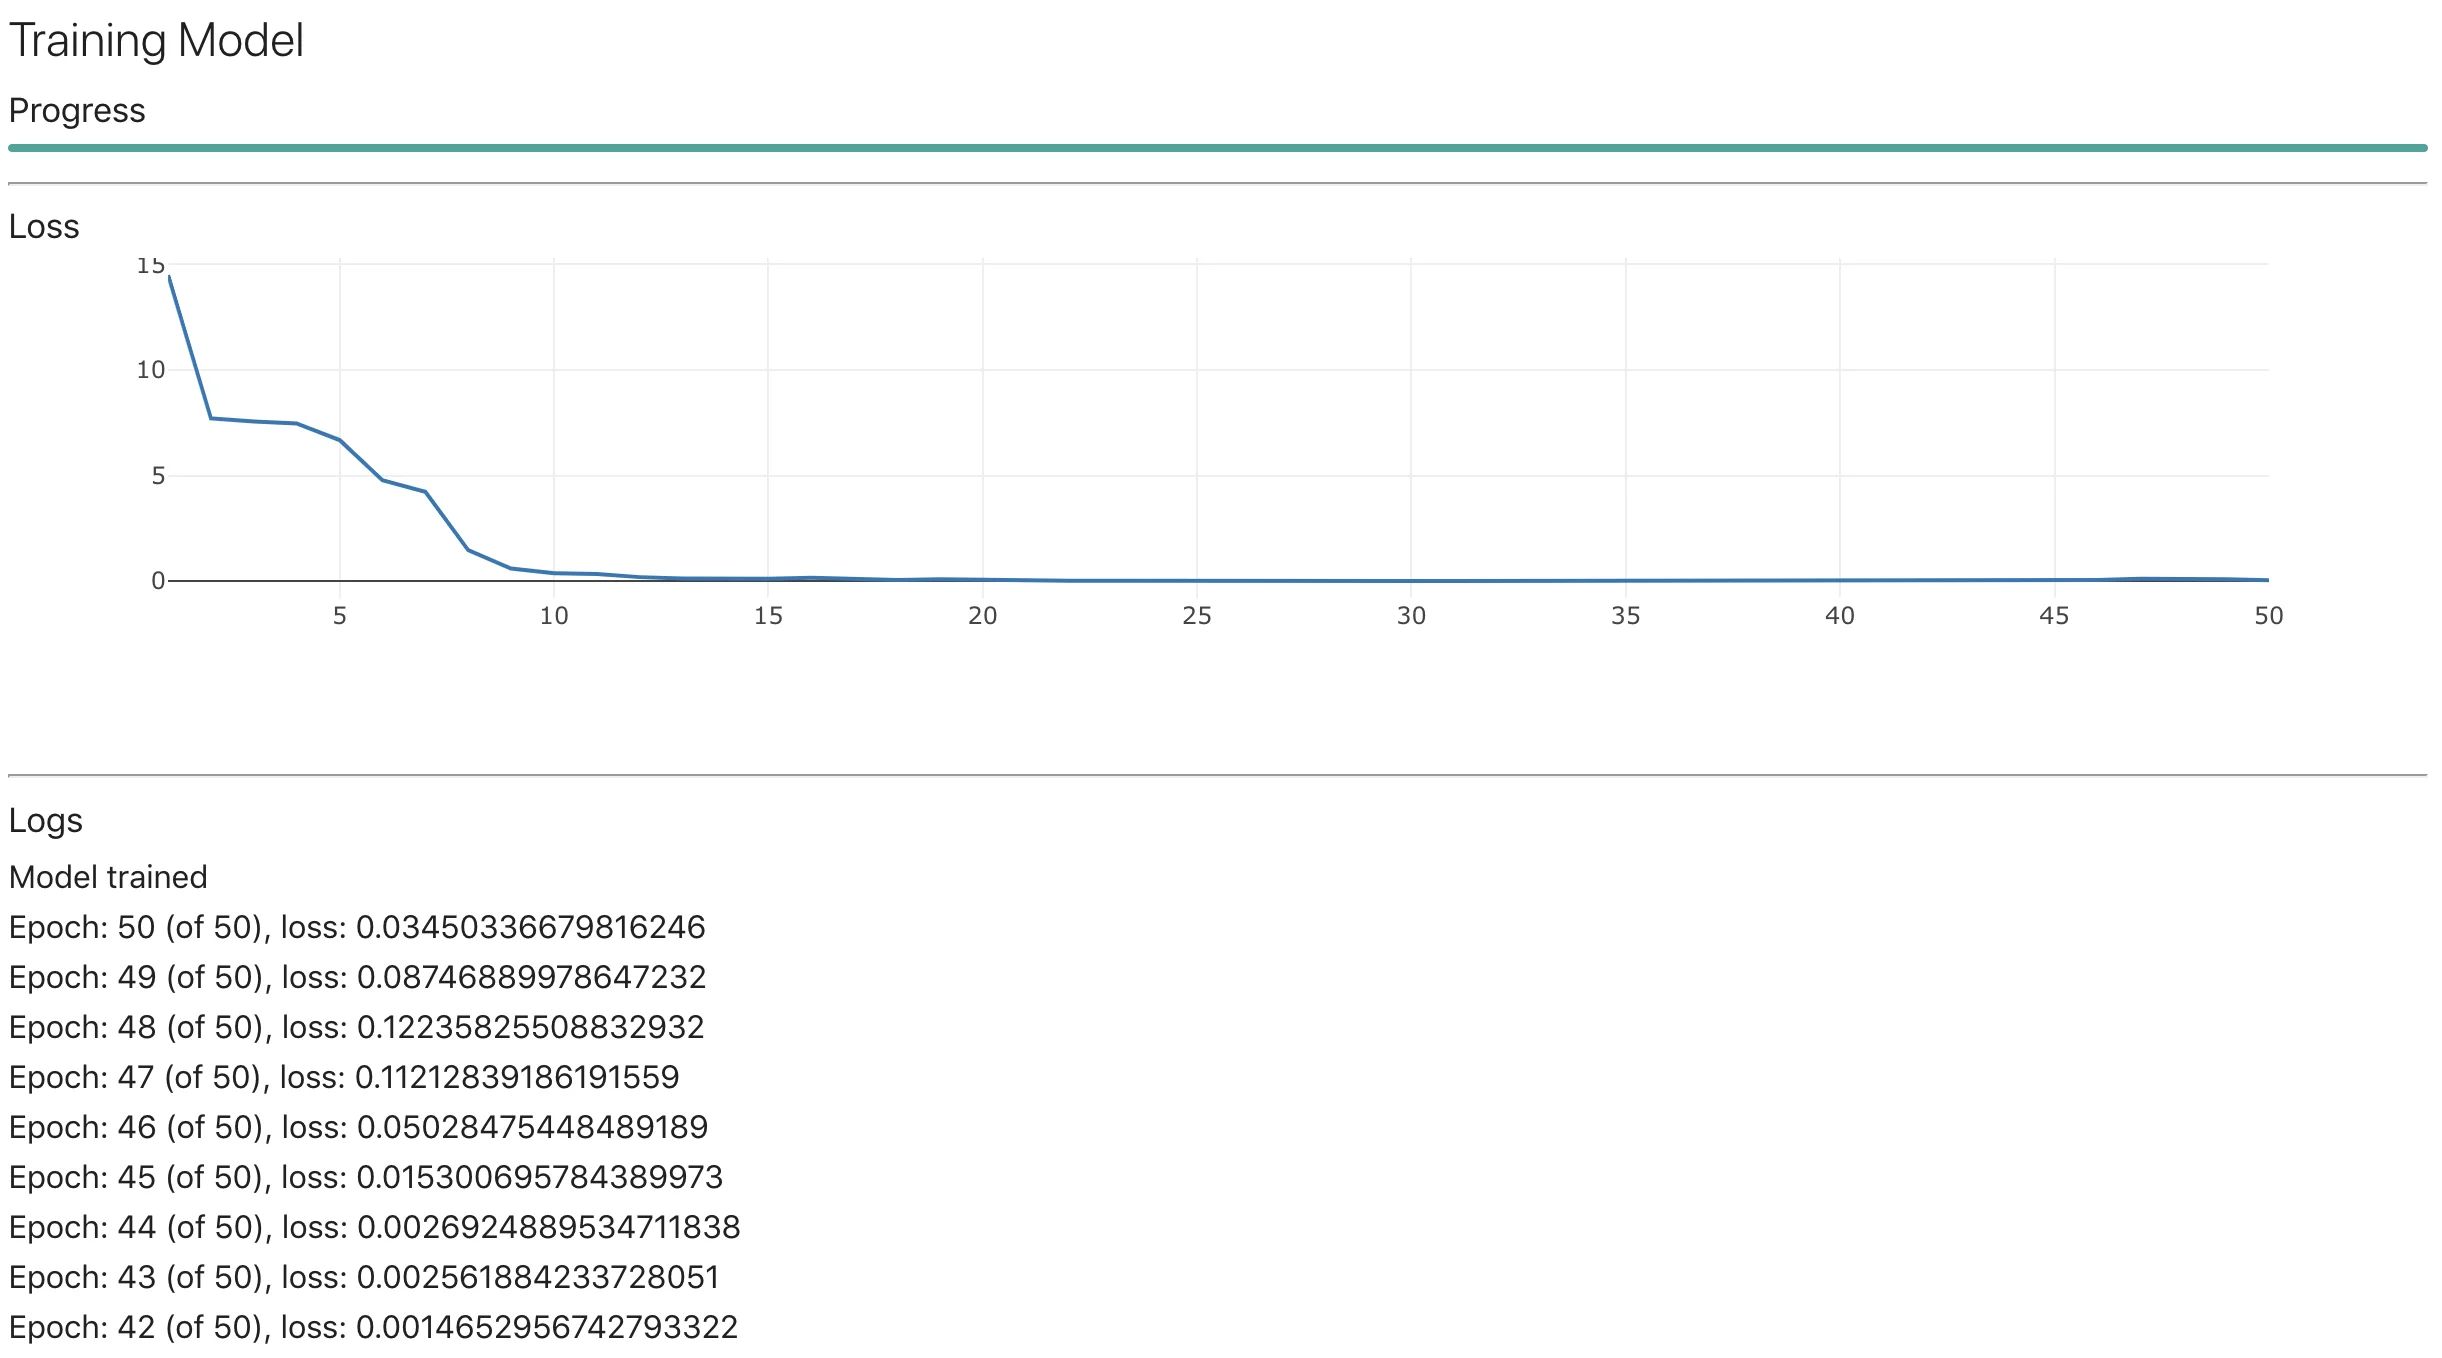
Task: Click the Epoch 46 loss log entry
Action: pyautogui.click(x=358, y=1127)
